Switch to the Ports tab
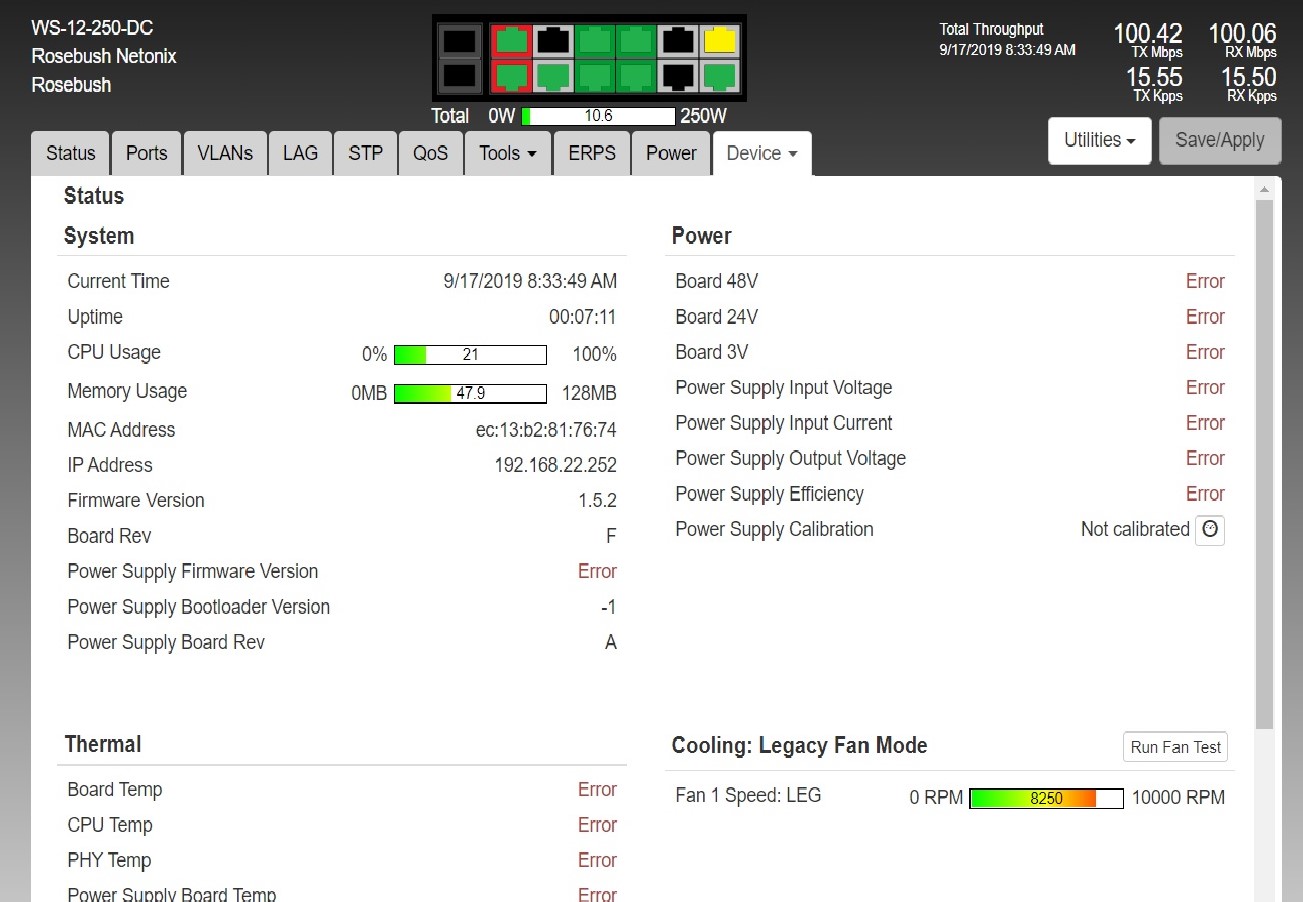 click(146, 153)
